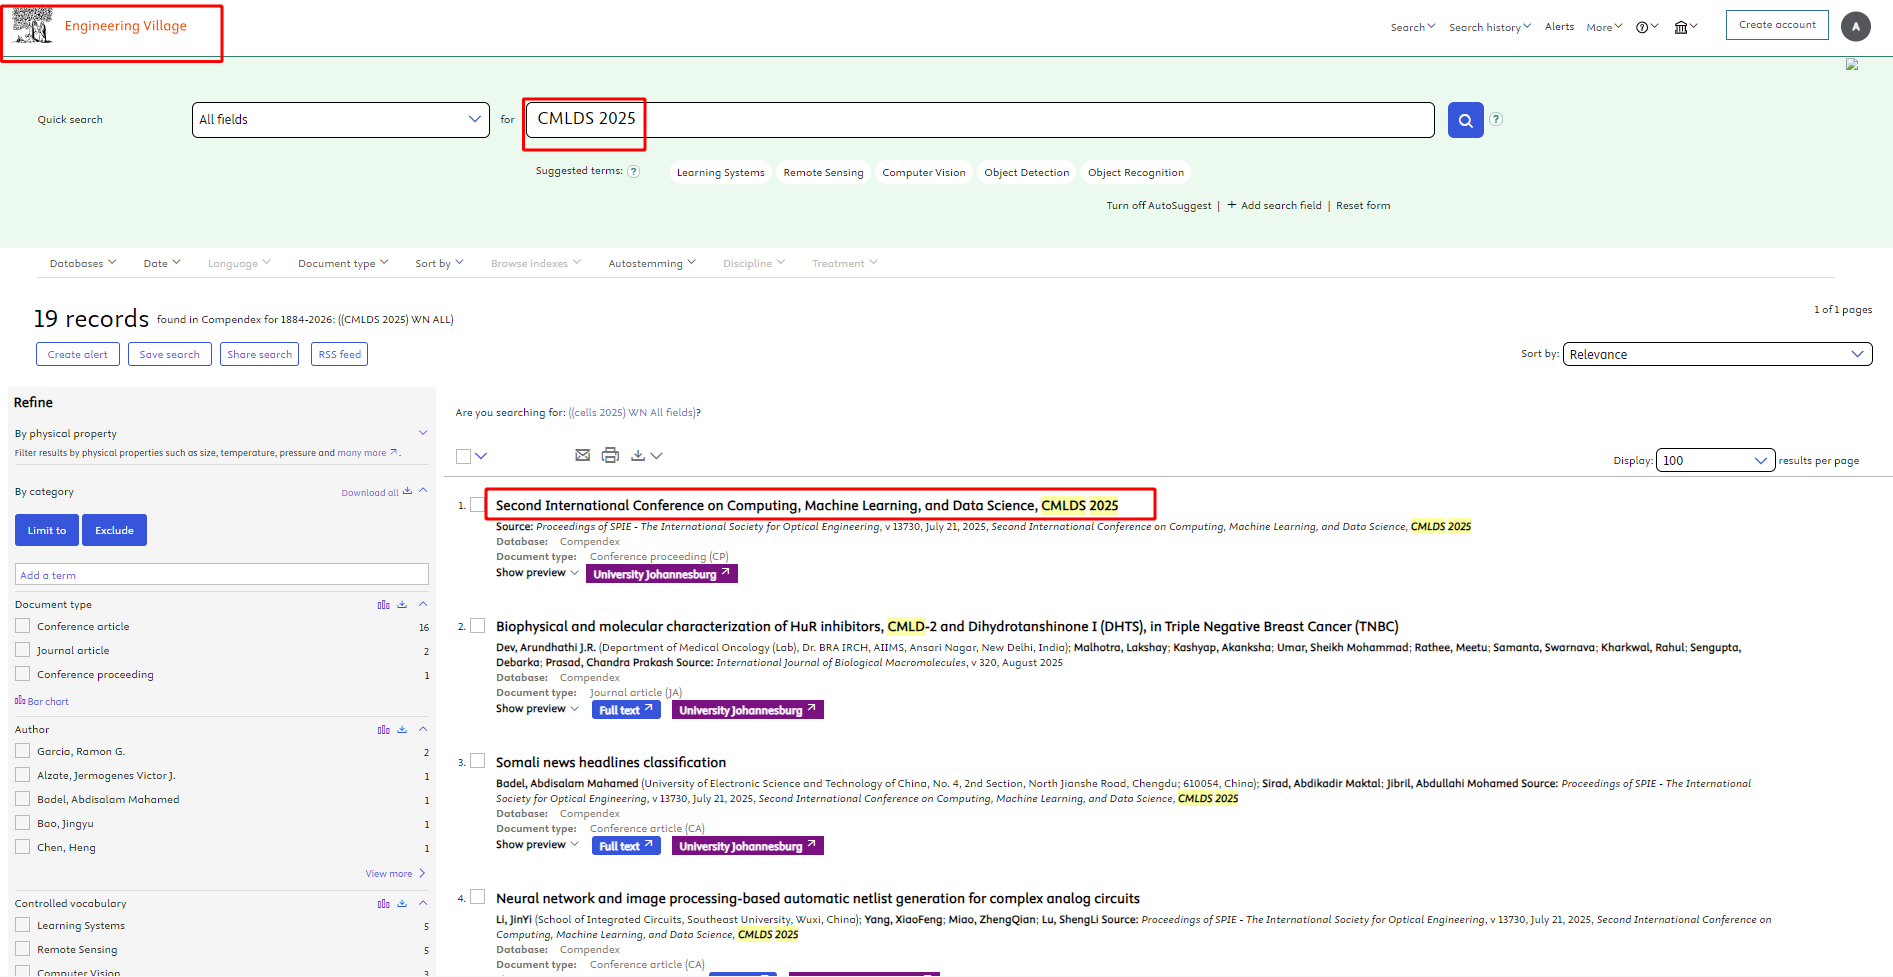Download Author facet data icon

(402, 729)
